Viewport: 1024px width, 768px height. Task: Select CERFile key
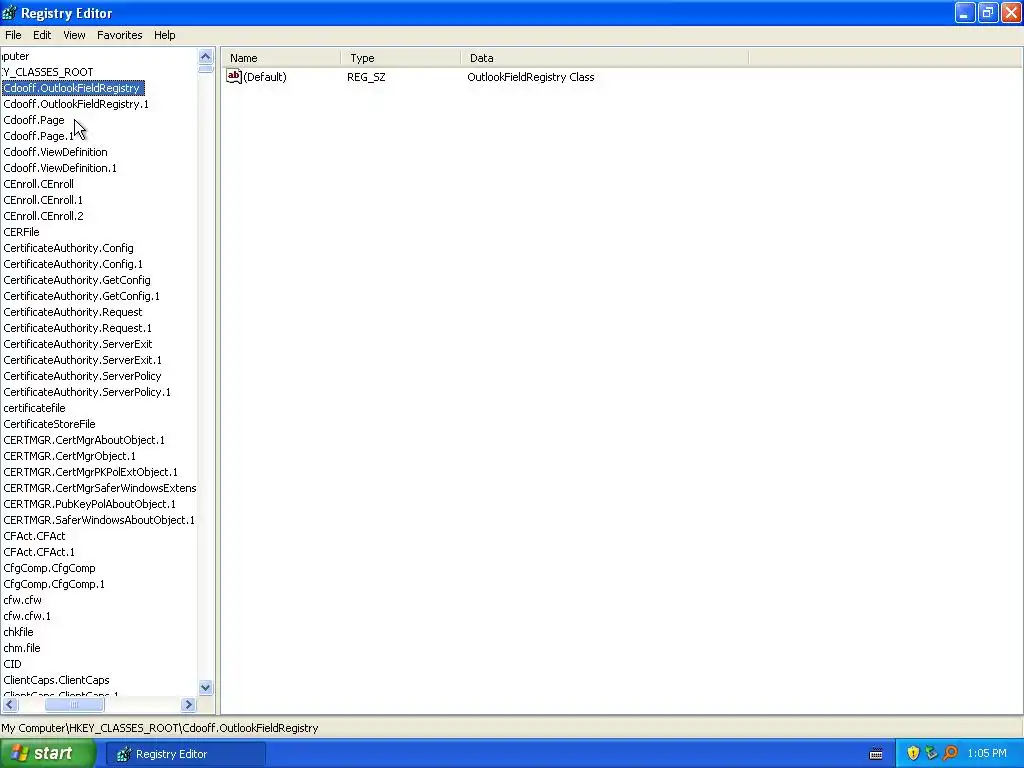click(22, 232)
